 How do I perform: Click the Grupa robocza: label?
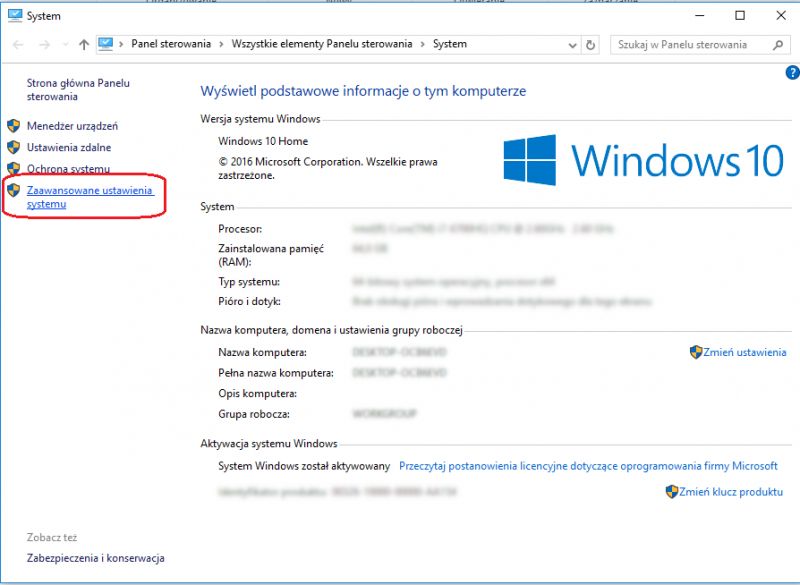(254, 414)
